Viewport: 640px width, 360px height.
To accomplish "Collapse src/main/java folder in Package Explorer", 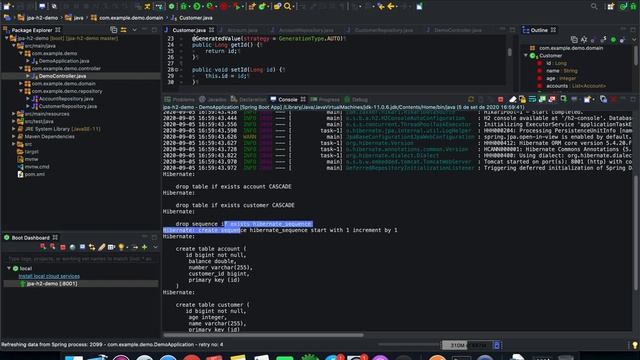I will pyautogui.click(x=14, y=46).
